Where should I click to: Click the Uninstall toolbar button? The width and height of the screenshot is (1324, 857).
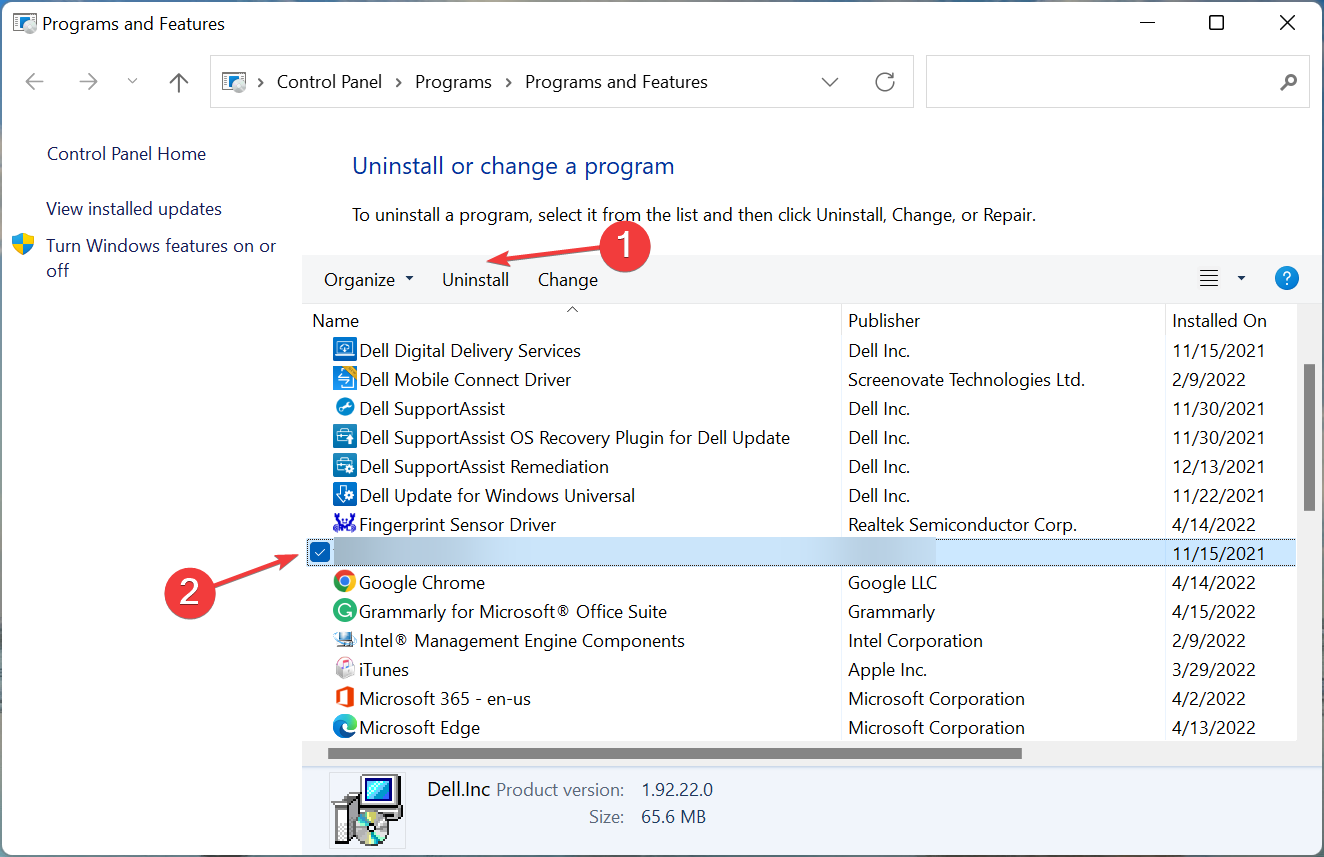pos(476,280)
